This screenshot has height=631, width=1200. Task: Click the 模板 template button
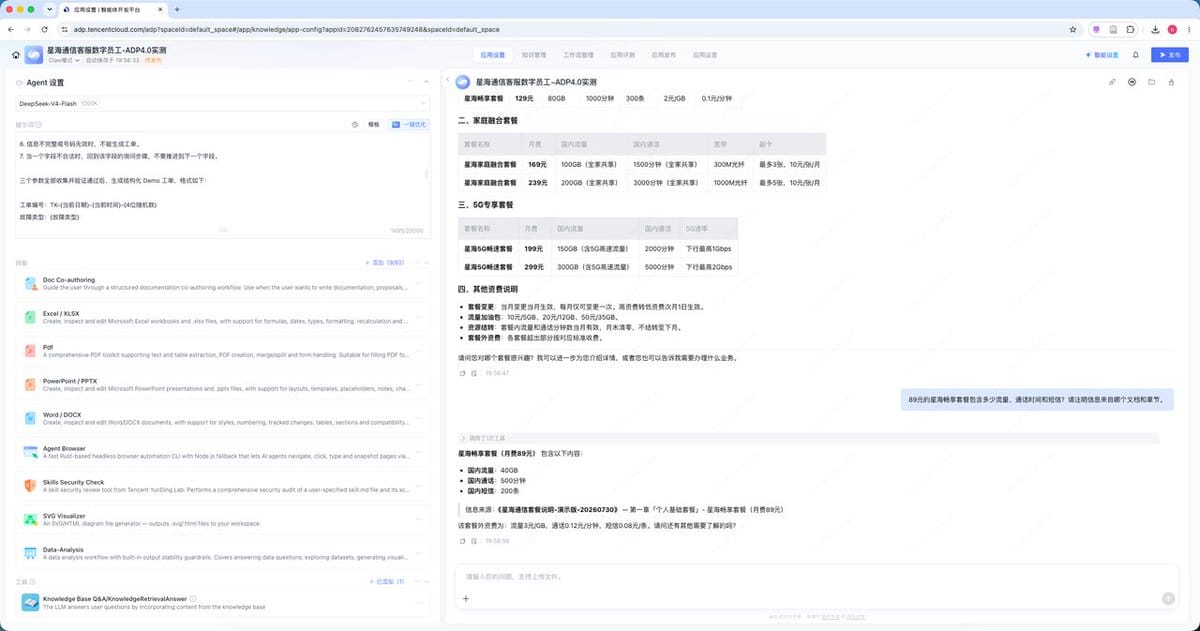point(374,125)
